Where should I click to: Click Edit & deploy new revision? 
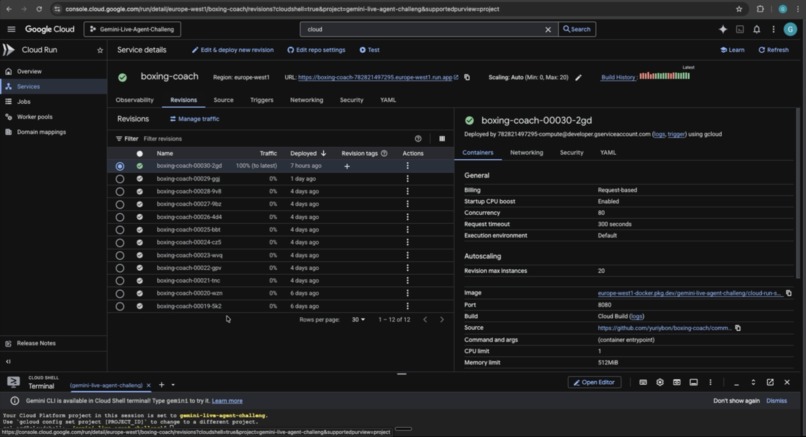click(232, 50)
